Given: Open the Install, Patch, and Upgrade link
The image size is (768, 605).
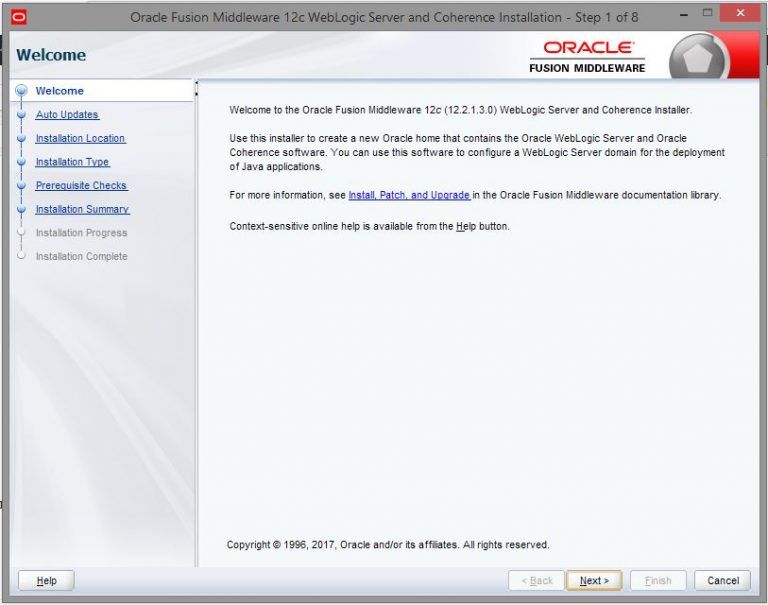Looking at the screenshot, I should pos(408,195).
